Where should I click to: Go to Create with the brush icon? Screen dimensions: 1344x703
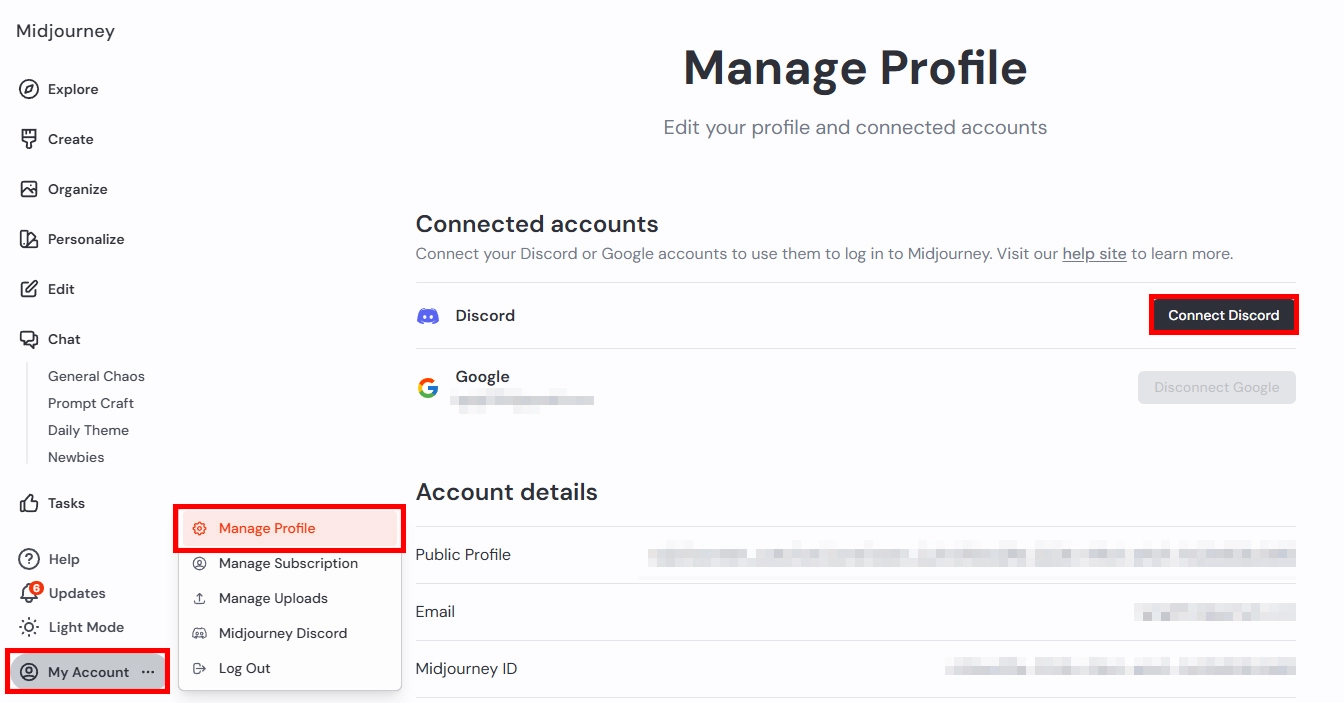click(29, 139)
